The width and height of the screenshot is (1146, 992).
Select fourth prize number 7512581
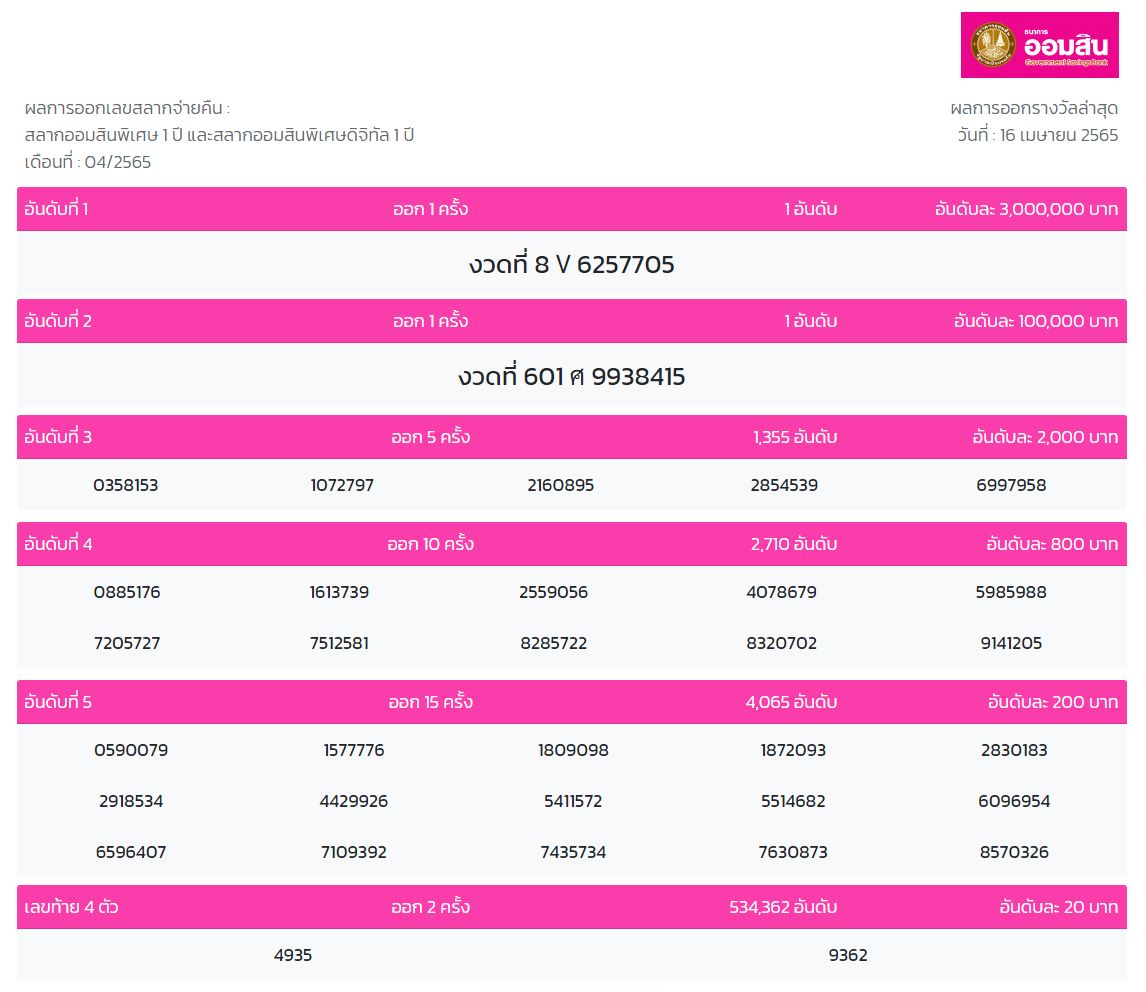[x=339, y=643]
